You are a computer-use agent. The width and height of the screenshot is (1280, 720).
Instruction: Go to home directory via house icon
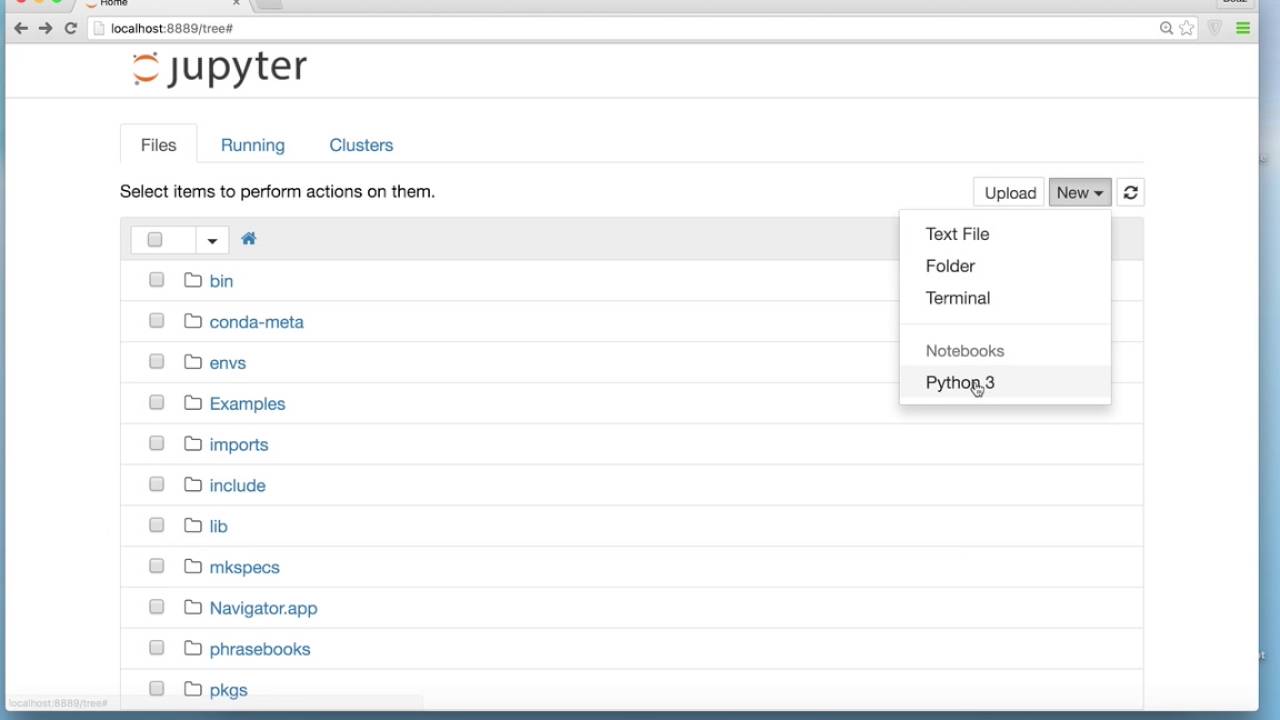[x=249, y=239]
